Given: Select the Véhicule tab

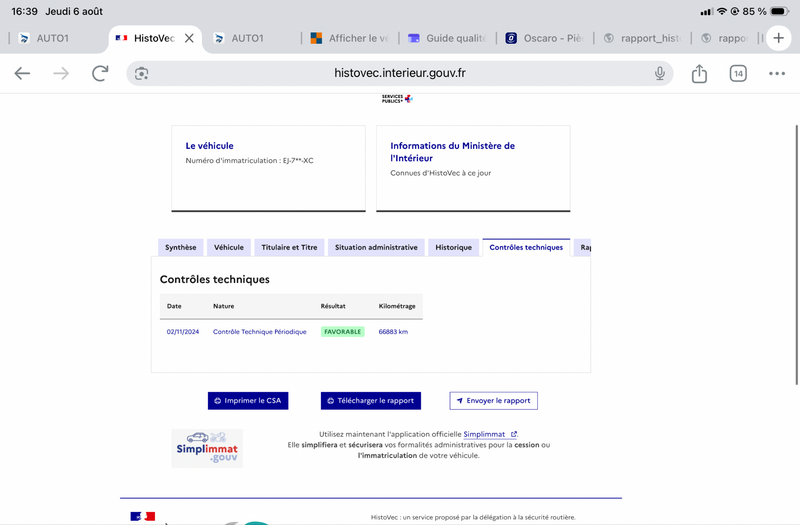Looking at the screenshot, I should coord(229,247).
